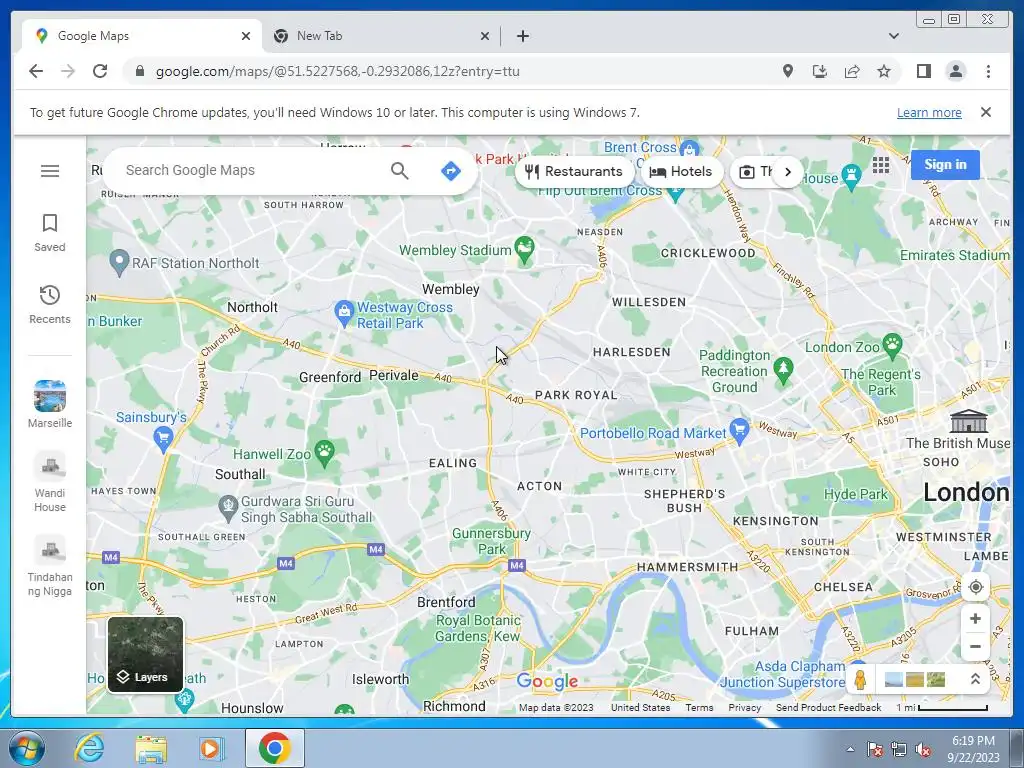The width and height of the screenshot is (1024, 768).
Task: Open Recents history in sidebar
Action: point(50,304)
